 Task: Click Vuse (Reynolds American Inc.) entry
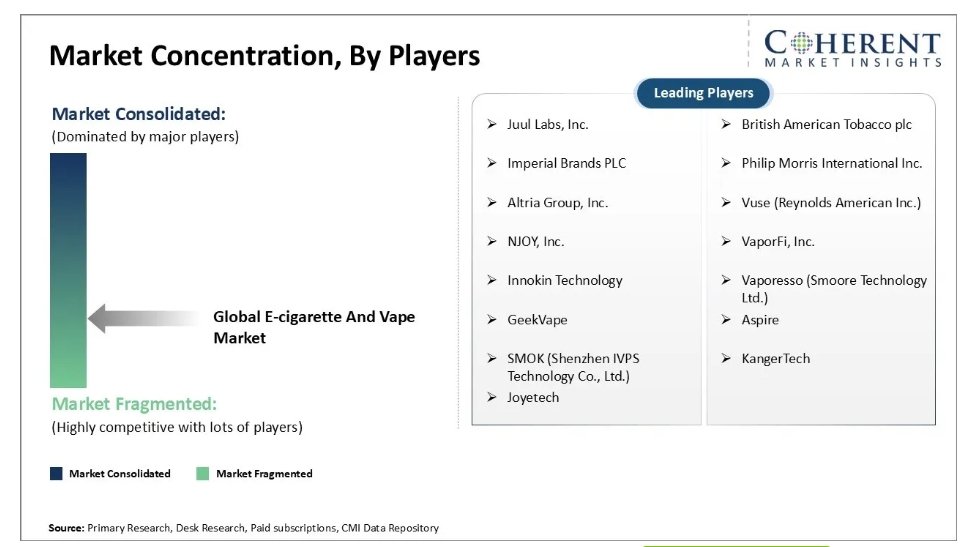[830, 202]
